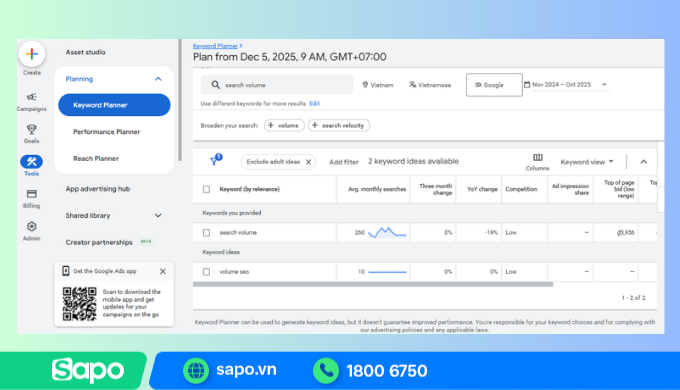Viewport: 680px width, 390px height.
Task: Sort by Ad impression share column
Action: [570, 189]
